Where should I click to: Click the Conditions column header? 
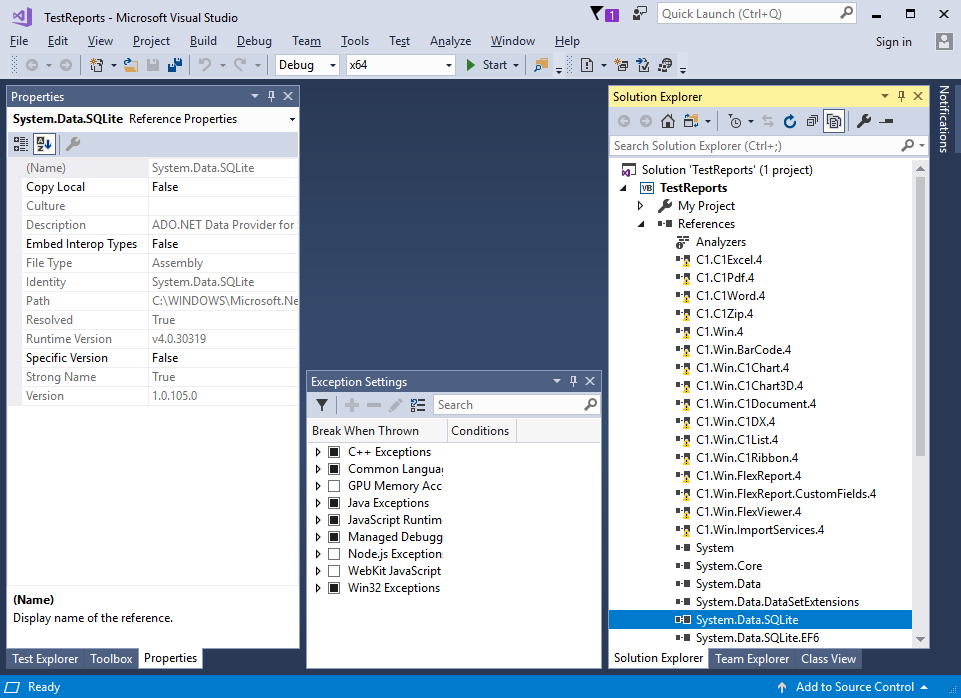481,431
